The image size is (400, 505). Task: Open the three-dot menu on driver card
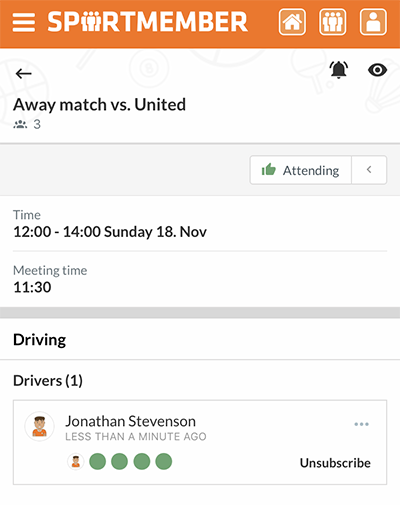pos(361,424)
